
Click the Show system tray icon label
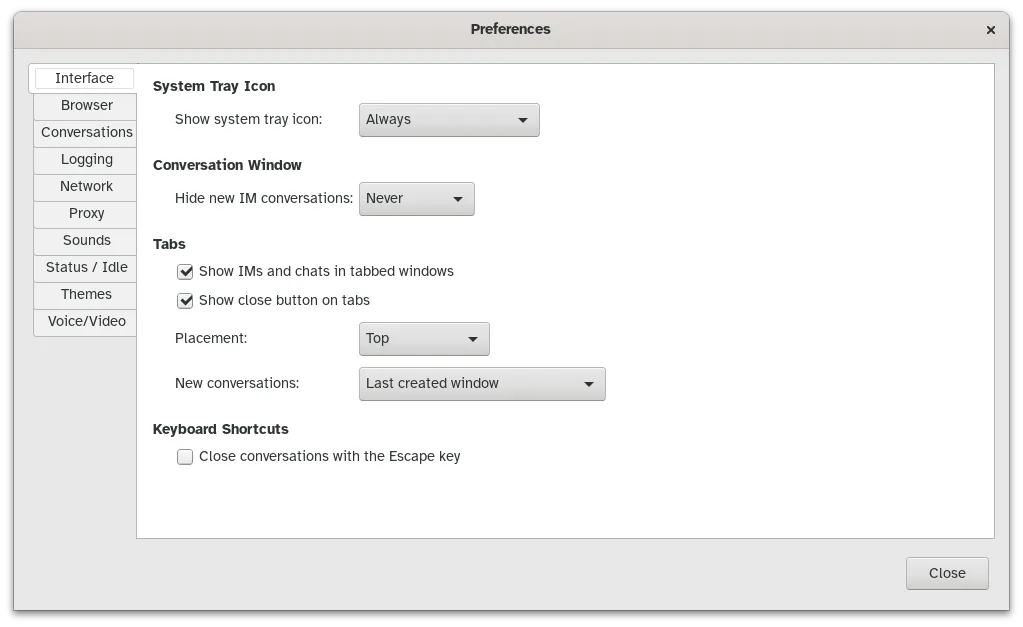[x=249, y=119]
